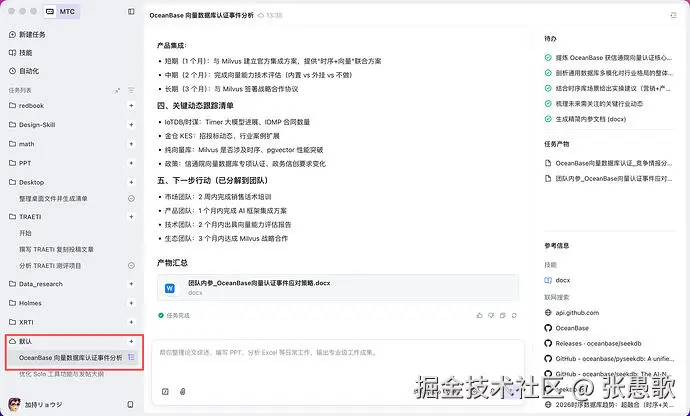The width and height of the screenshot is (690, 416).
Task: Open todo item 剖析通用数据库多模化对行业格局
Action: pos(608,73)
